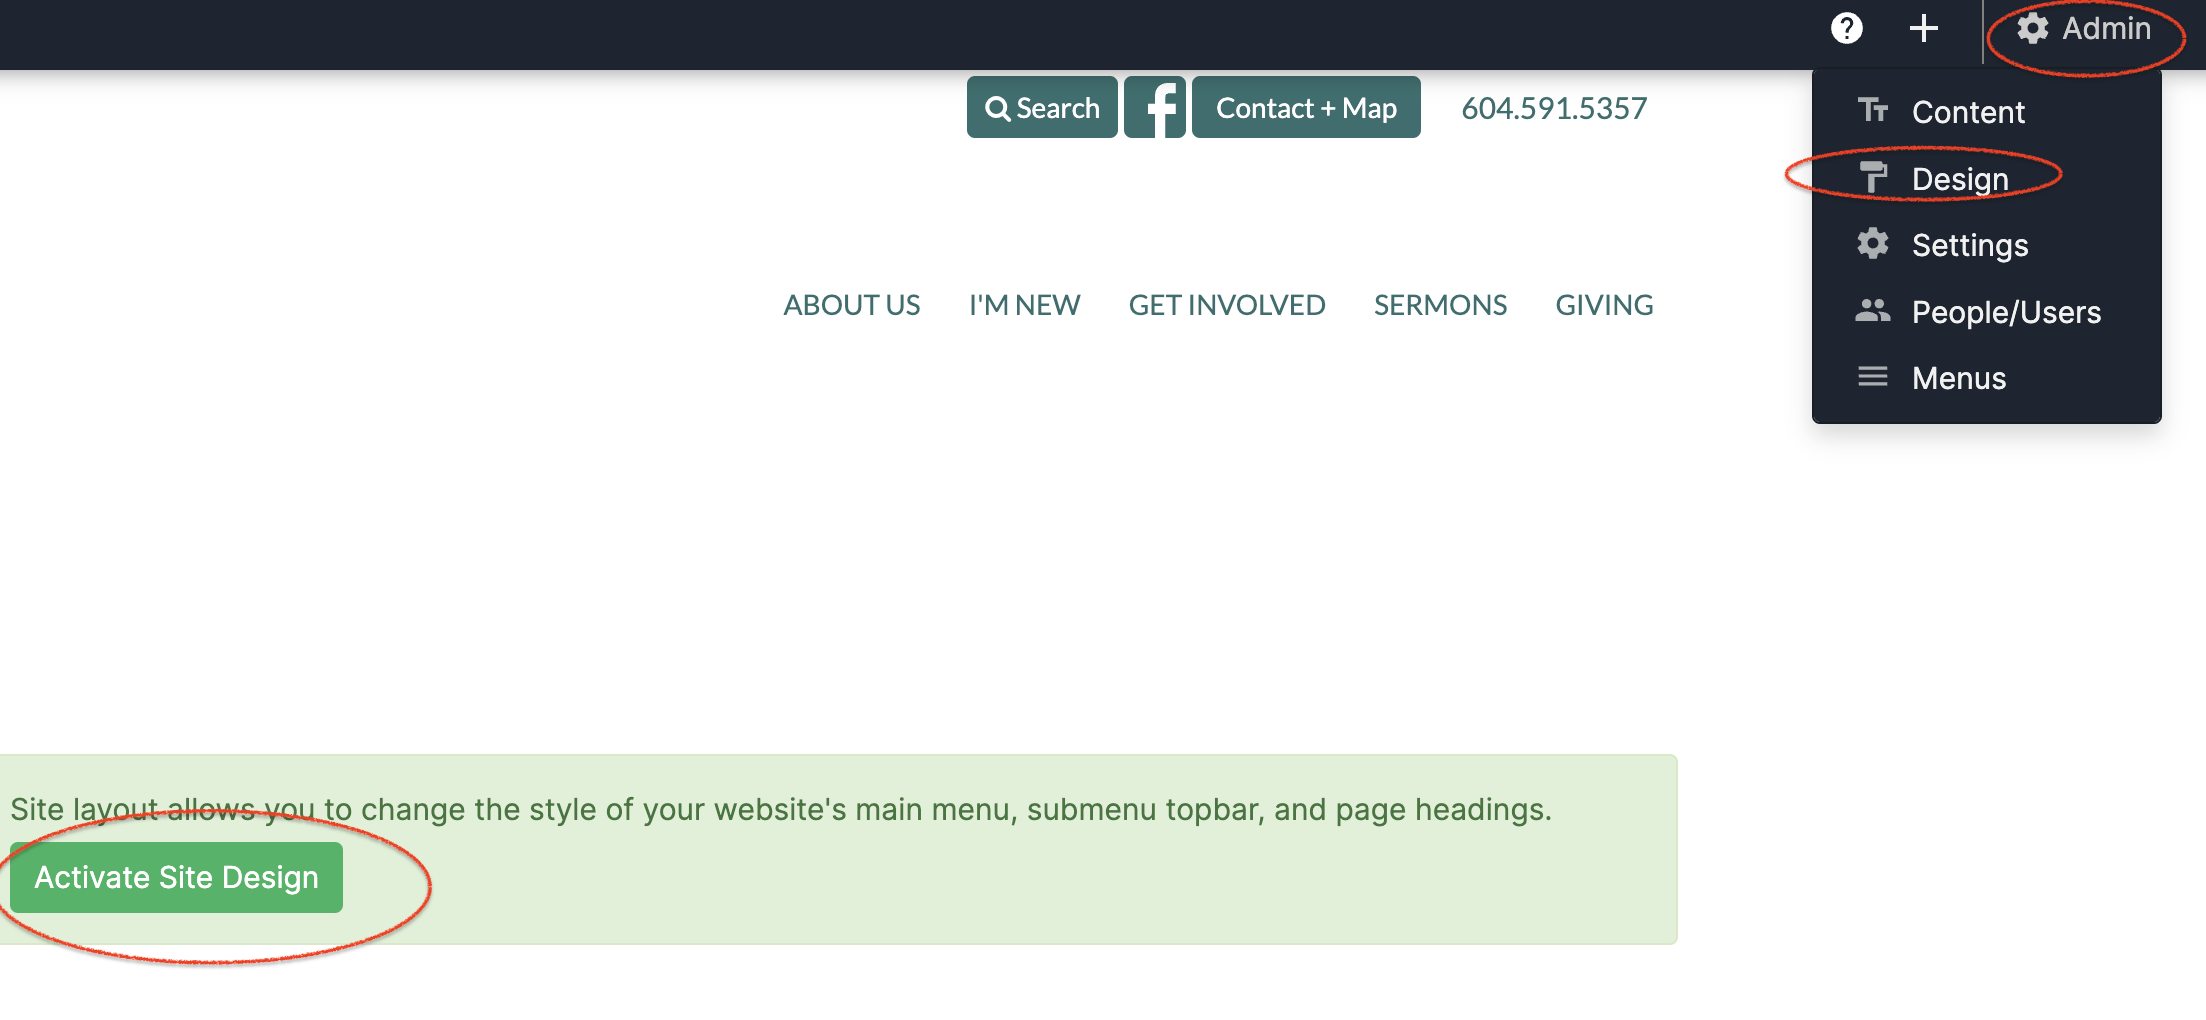Open the Admin dropdown menu
The image size is (2206, 1020).
tap(2084, 28)
